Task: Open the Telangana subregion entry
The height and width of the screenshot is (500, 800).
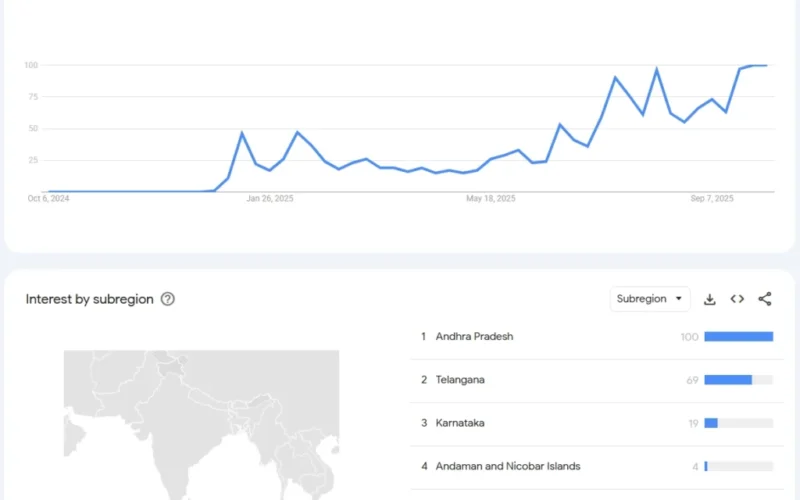Action: point(460,380)
